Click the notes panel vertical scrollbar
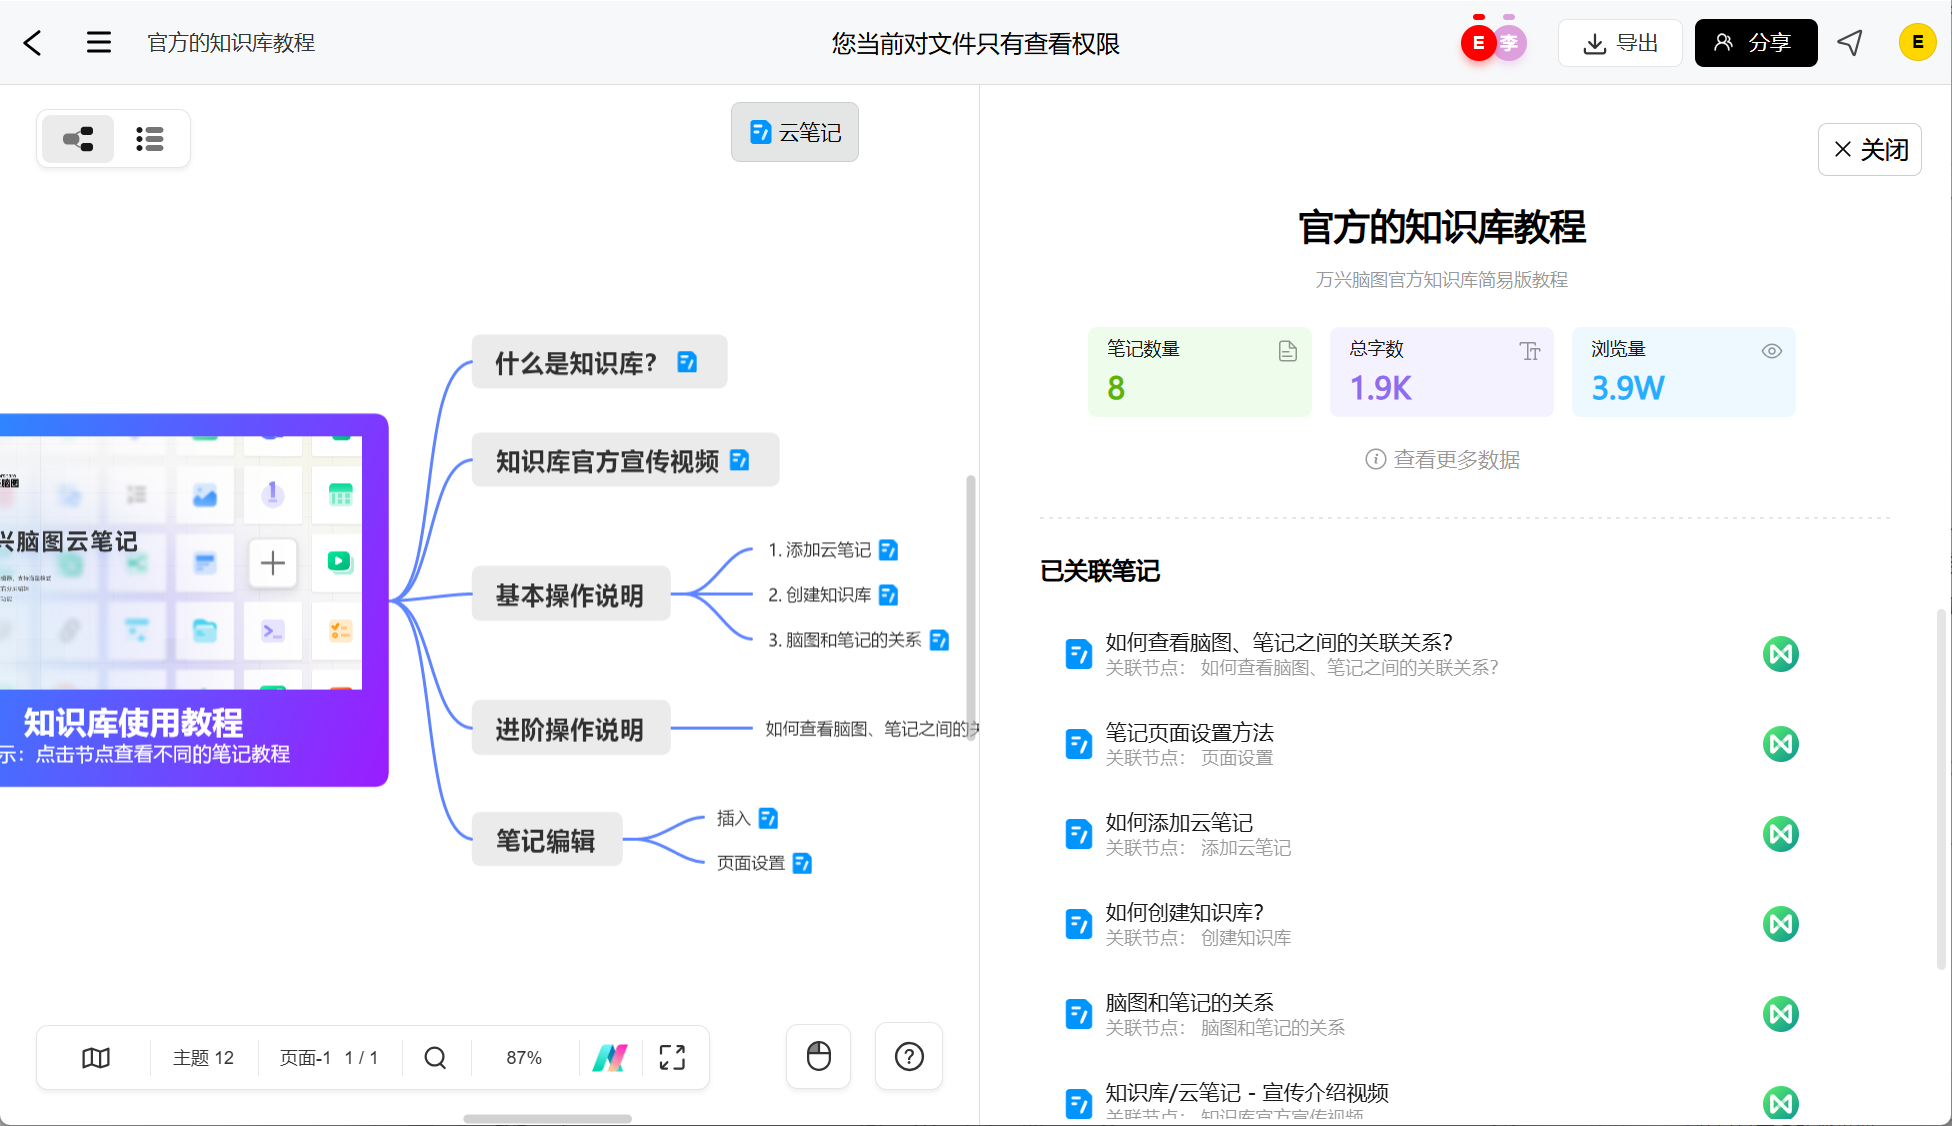The width and height of the screenshot is (1952, 1126). (x=1941, y=790)
